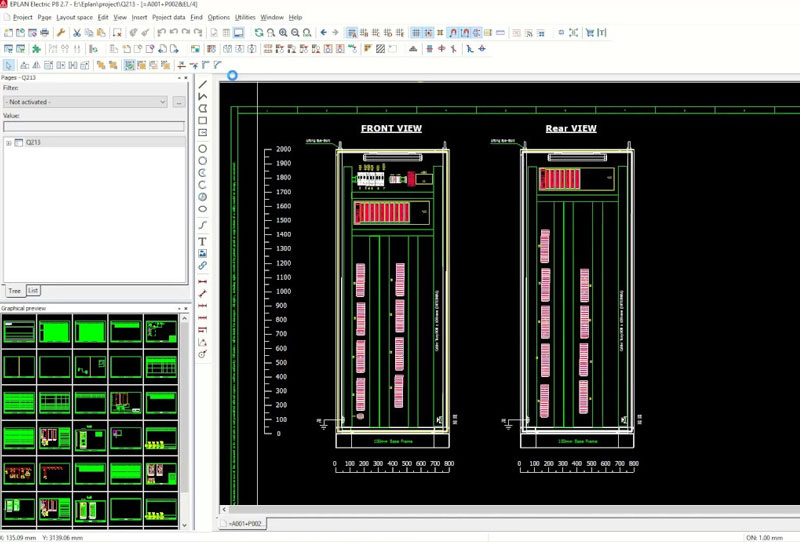Toggle the graphical preview monitor button
This screenshot has height=542, width=800.
(x=238, y=33)
